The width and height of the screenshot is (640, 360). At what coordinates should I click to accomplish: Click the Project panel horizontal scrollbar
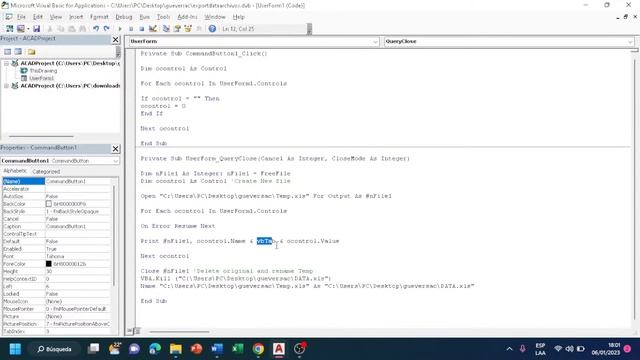click(x=41, y=136)
